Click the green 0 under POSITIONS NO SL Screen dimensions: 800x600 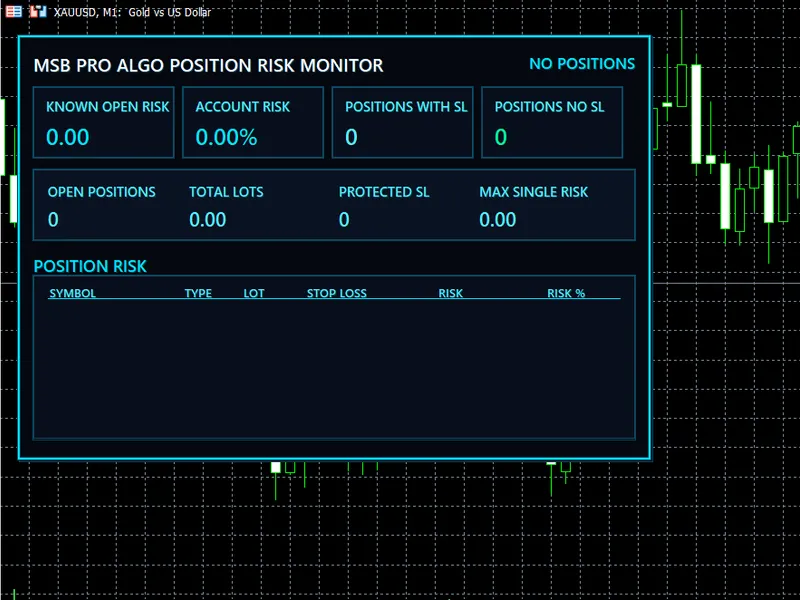(501, 137)
